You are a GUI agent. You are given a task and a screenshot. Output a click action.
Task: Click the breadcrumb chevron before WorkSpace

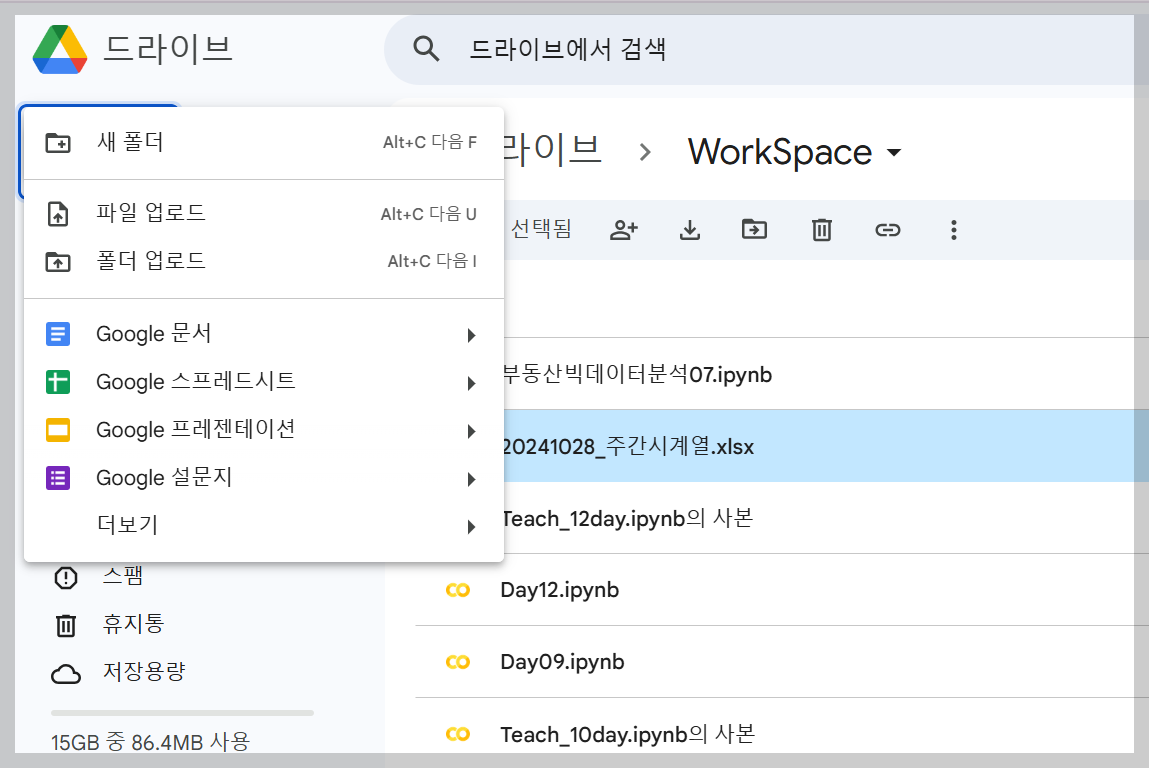click(645, 152)
